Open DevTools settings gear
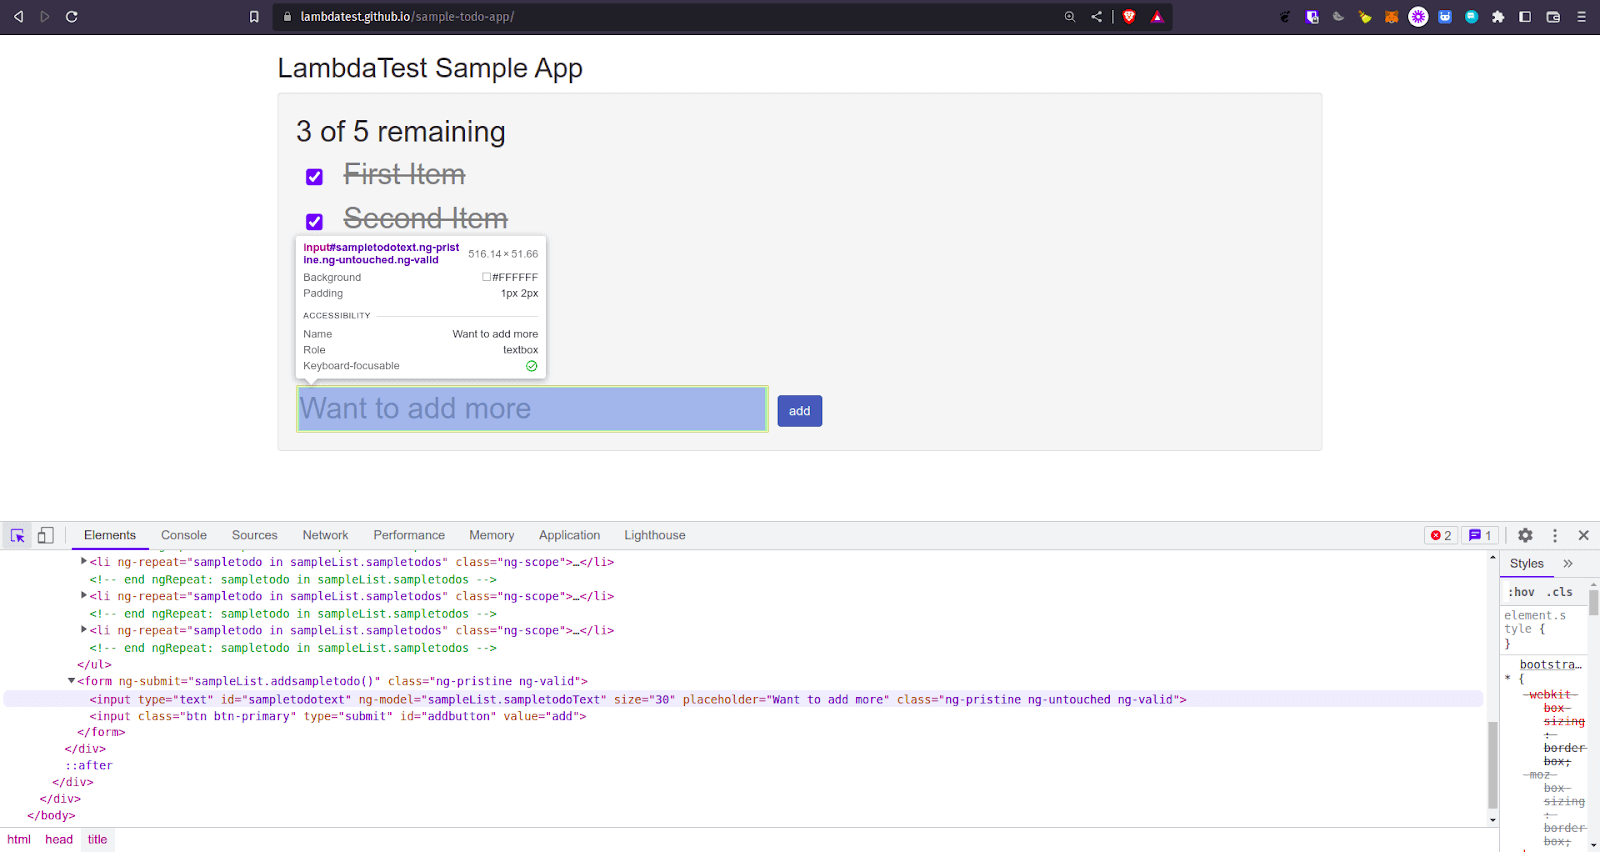Viewport: 1600px width, 852px height. (x=1525, y=536)
